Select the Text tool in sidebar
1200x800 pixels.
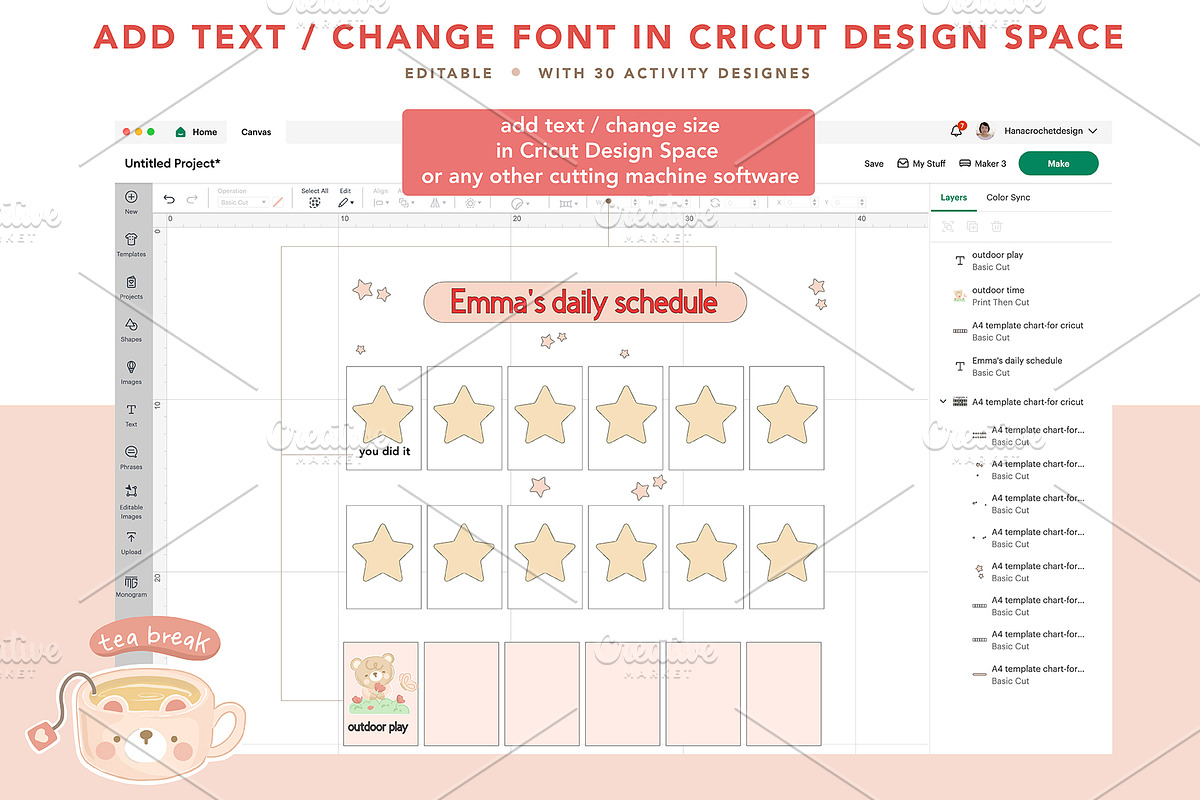[131, 414]
